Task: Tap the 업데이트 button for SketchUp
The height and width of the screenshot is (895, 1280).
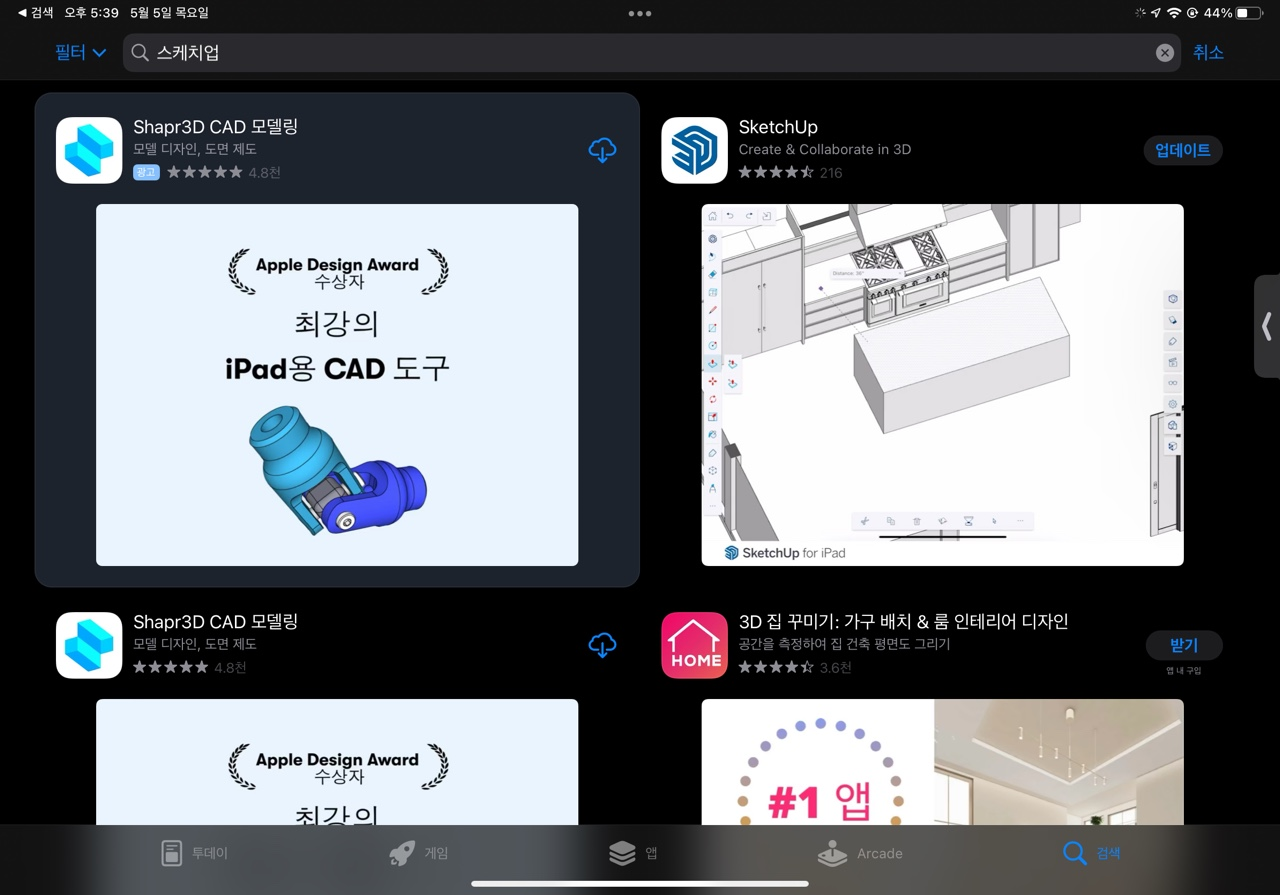Action: (1183, 150)
